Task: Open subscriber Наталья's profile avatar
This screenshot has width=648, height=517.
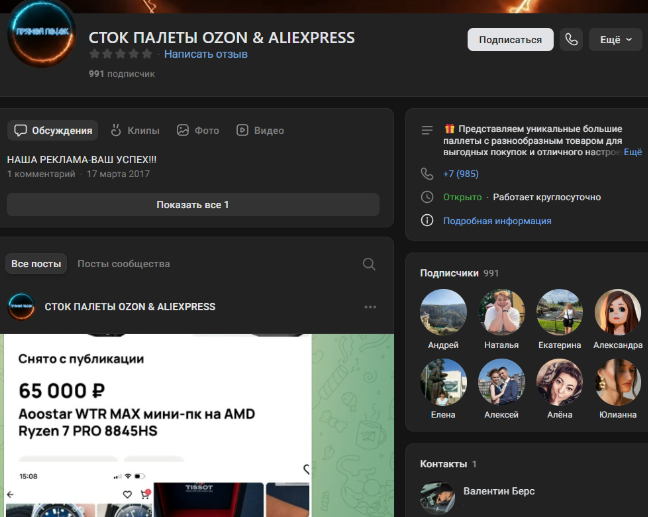Action: (x=501, y=312)
